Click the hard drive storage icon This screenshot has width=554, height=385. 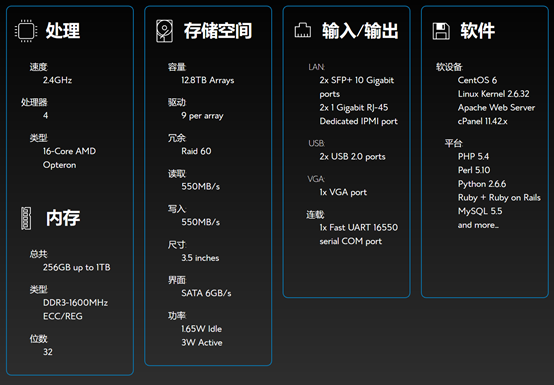[x=165, y=31]
